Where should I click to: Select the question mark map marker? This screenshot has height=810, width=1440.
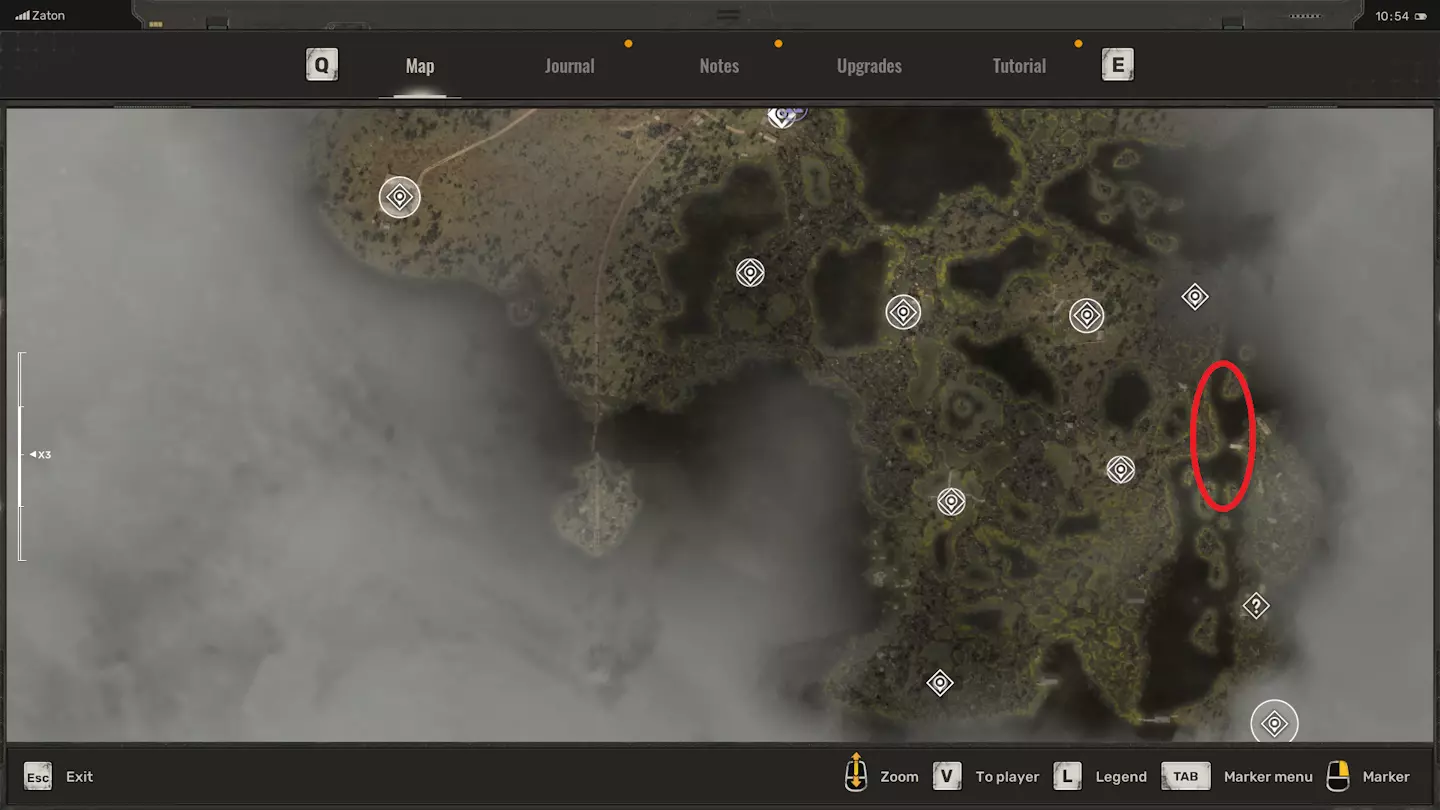pos(1256,606)
